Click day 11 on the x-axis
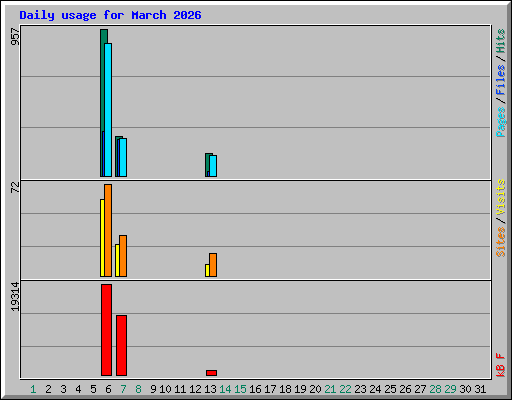The width and height of the screenshot is (512, 400). coord(180,389)
